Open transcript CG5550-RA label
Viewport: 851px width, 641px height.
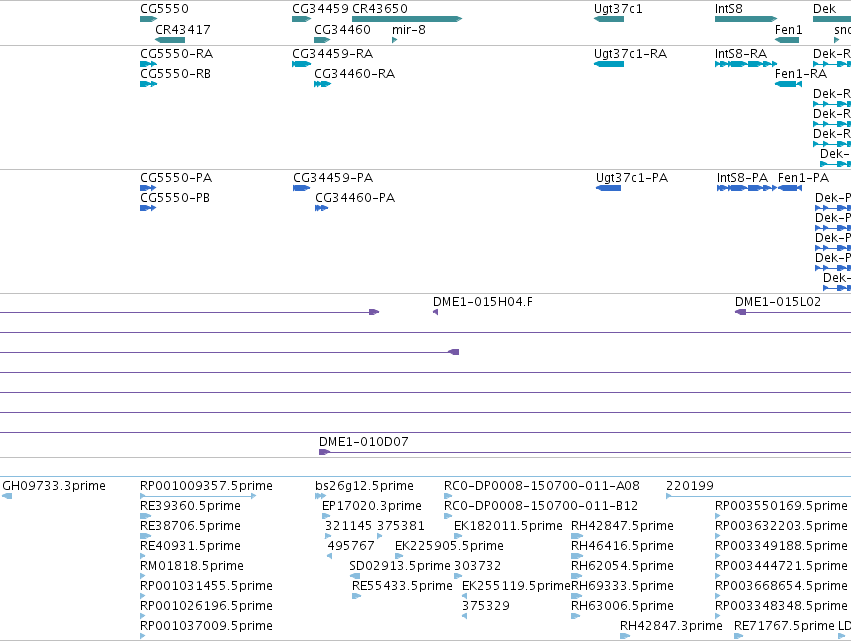[x=176, y=54]
